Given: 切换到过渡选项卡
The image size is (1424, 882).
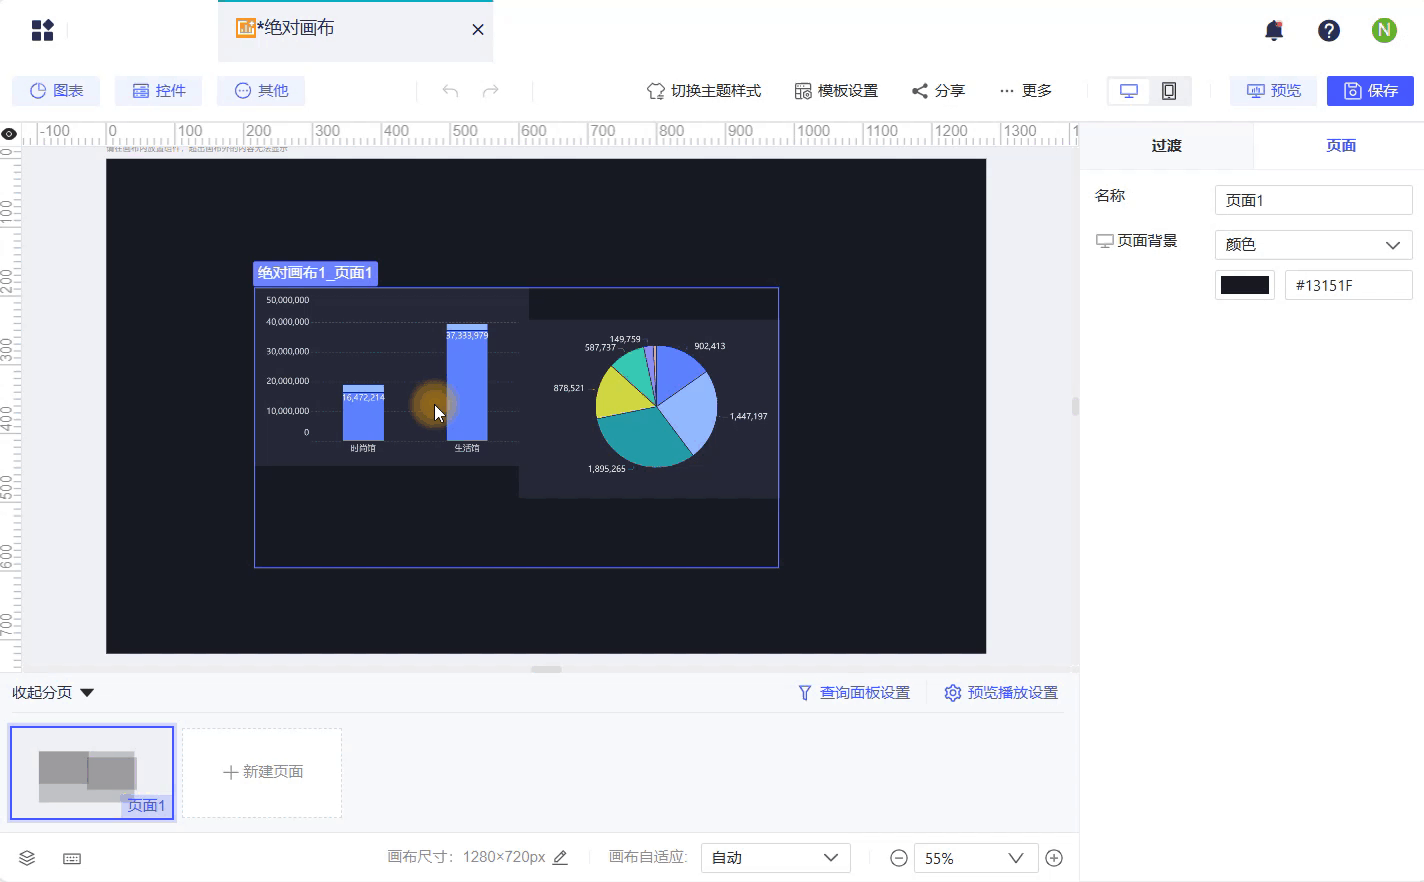Looking at the screenshot, I should tap(1166, 145).
